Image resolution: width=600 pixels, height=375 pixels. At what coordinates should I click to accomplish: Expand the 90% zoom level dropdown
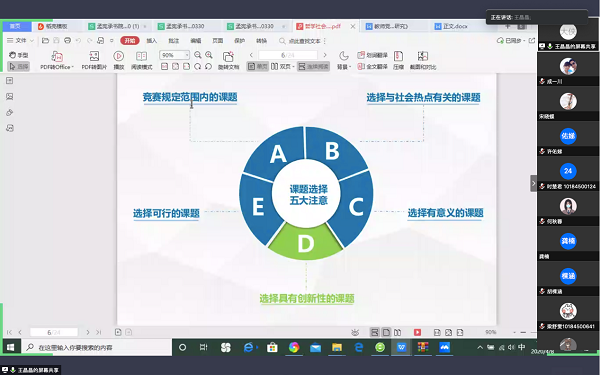(x=187, y=55)
